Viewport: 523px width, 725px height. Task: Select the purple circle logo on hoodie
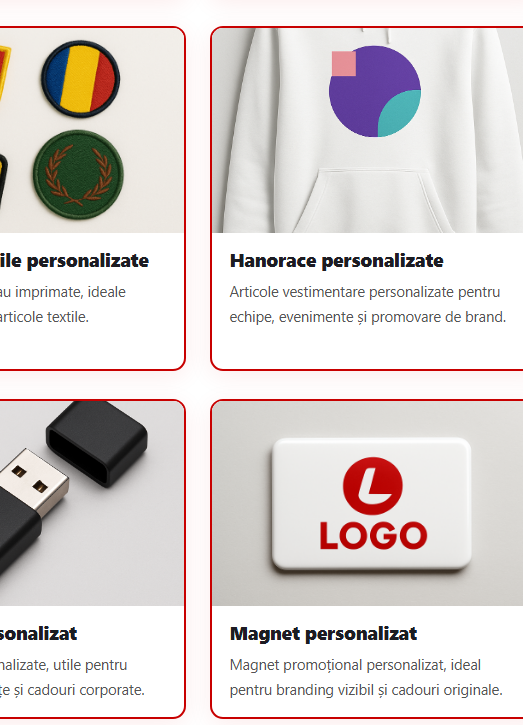375,92
